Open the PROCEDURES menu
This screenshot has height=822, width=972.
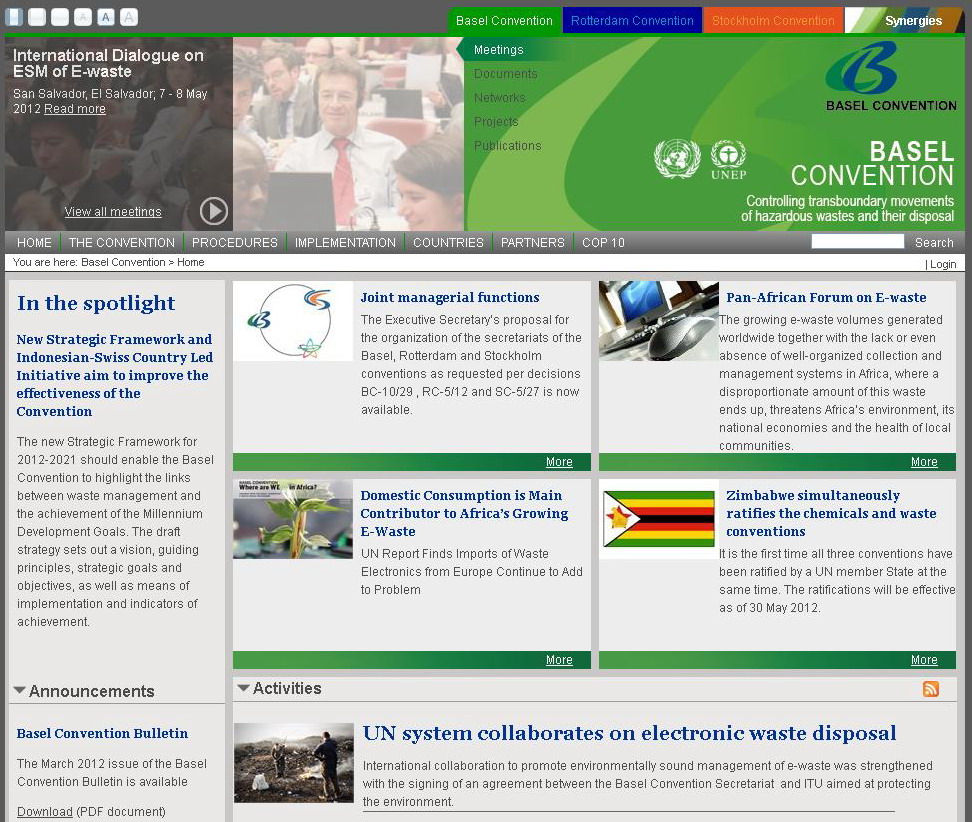(x=234, y=242)
